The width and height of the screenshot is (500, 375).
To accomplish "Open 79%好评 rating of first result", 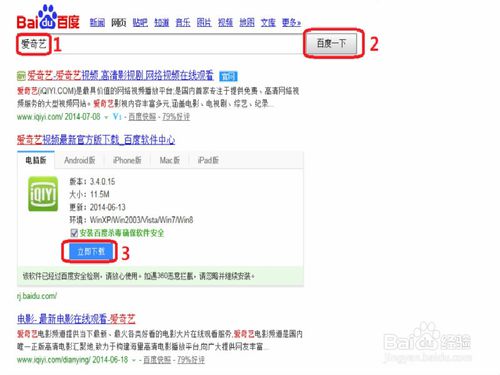I will [176, 117].
